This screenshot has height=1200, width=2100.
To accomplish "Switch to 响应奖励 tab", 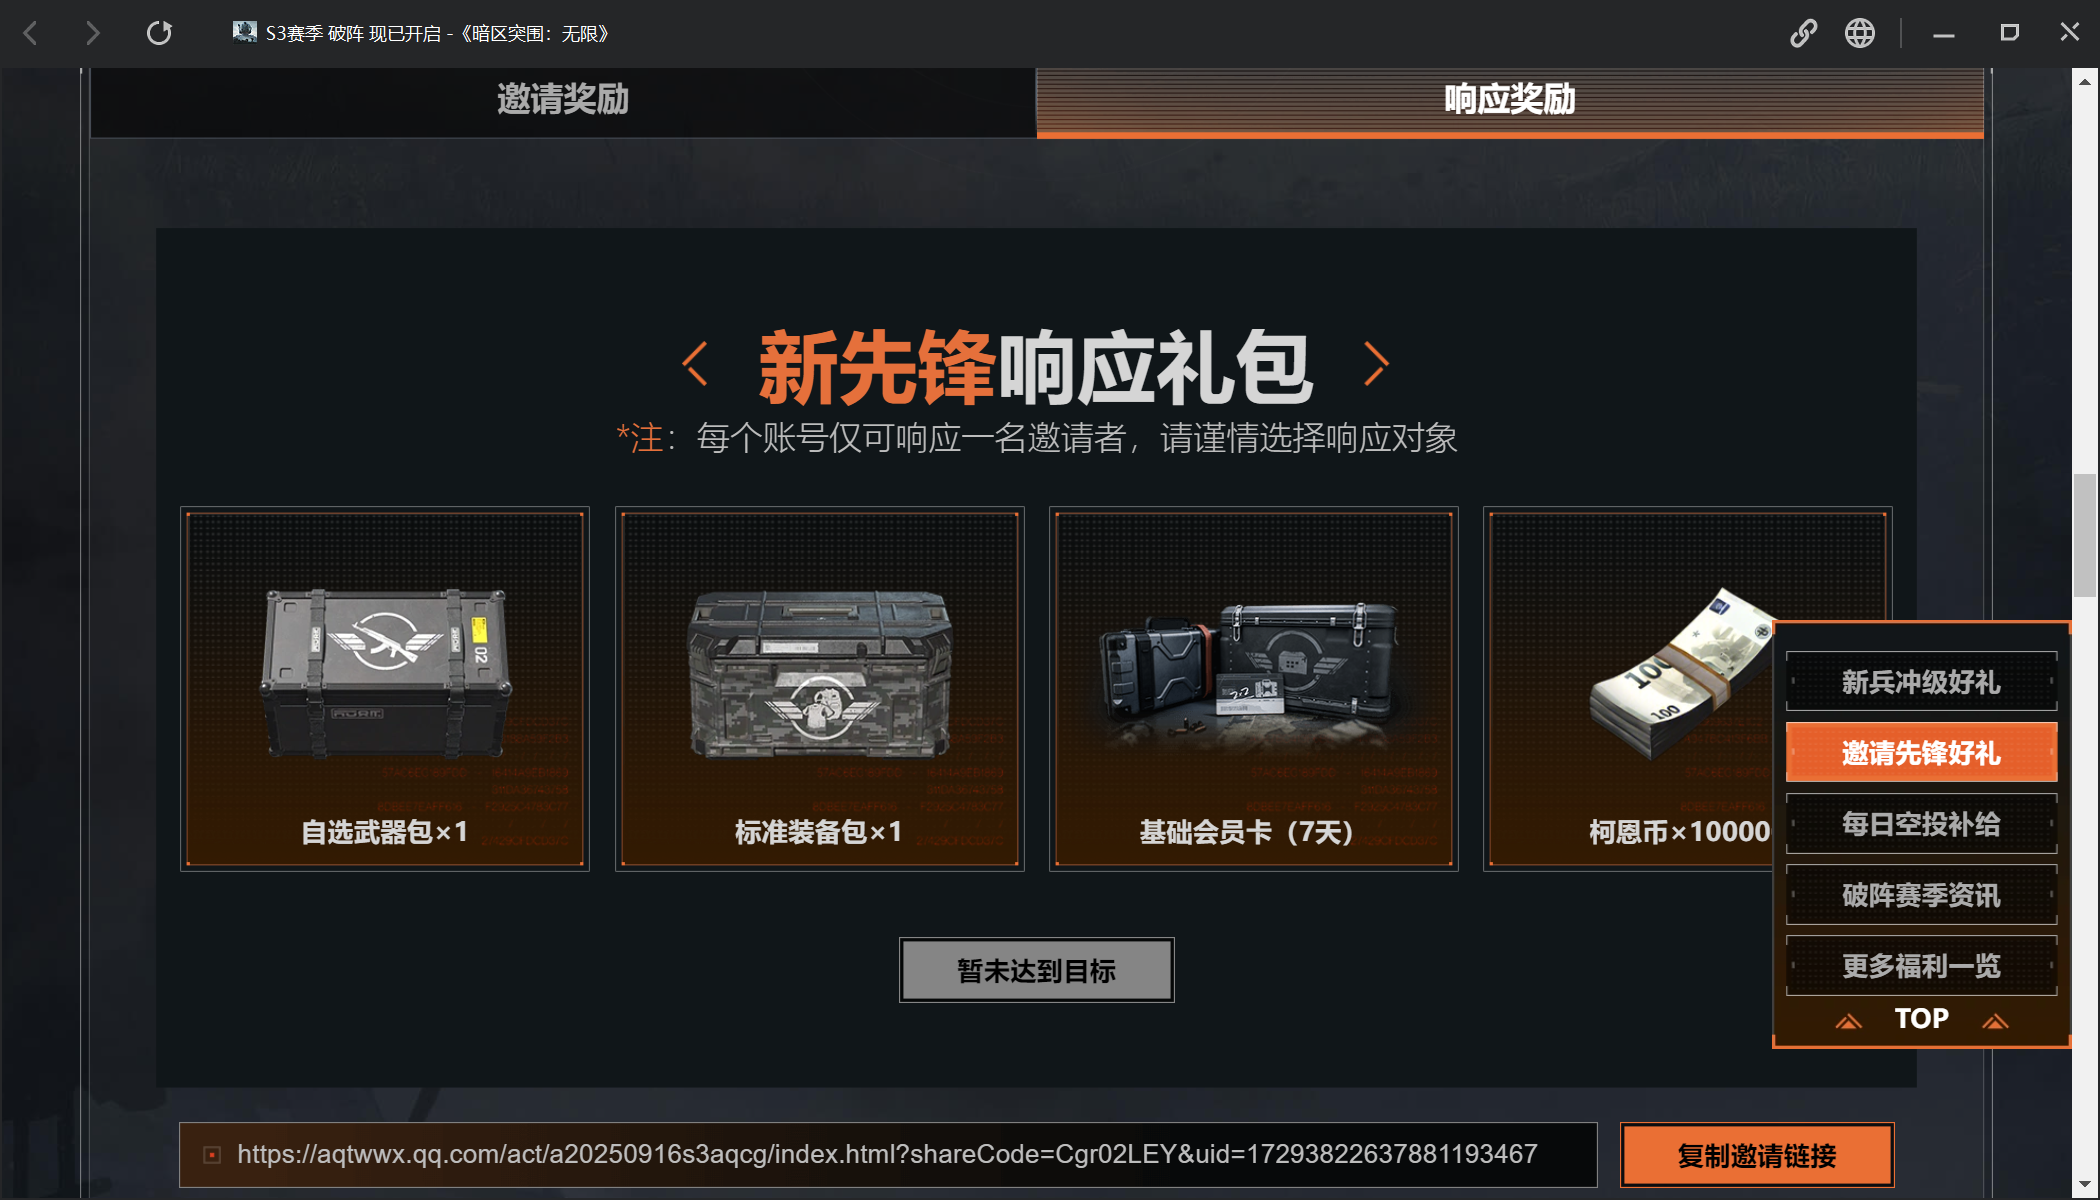I will (1510, 100).
